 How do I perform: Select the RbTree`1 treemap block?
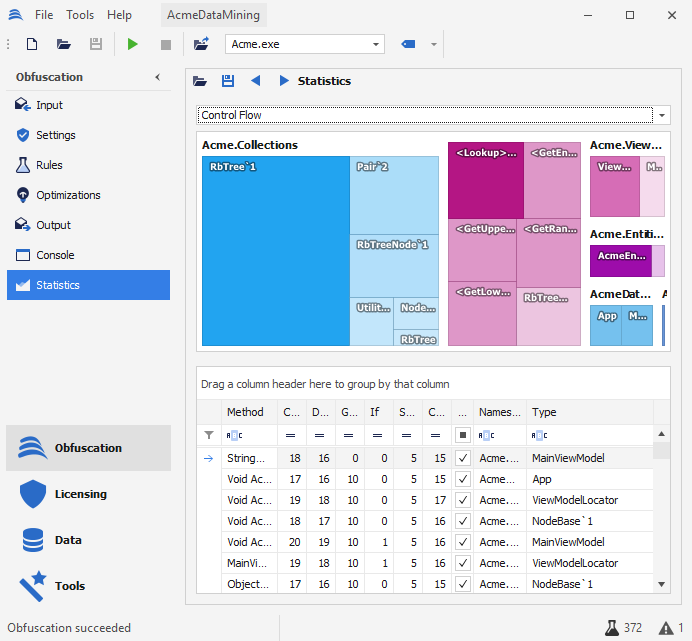click(x=275, y=250)
